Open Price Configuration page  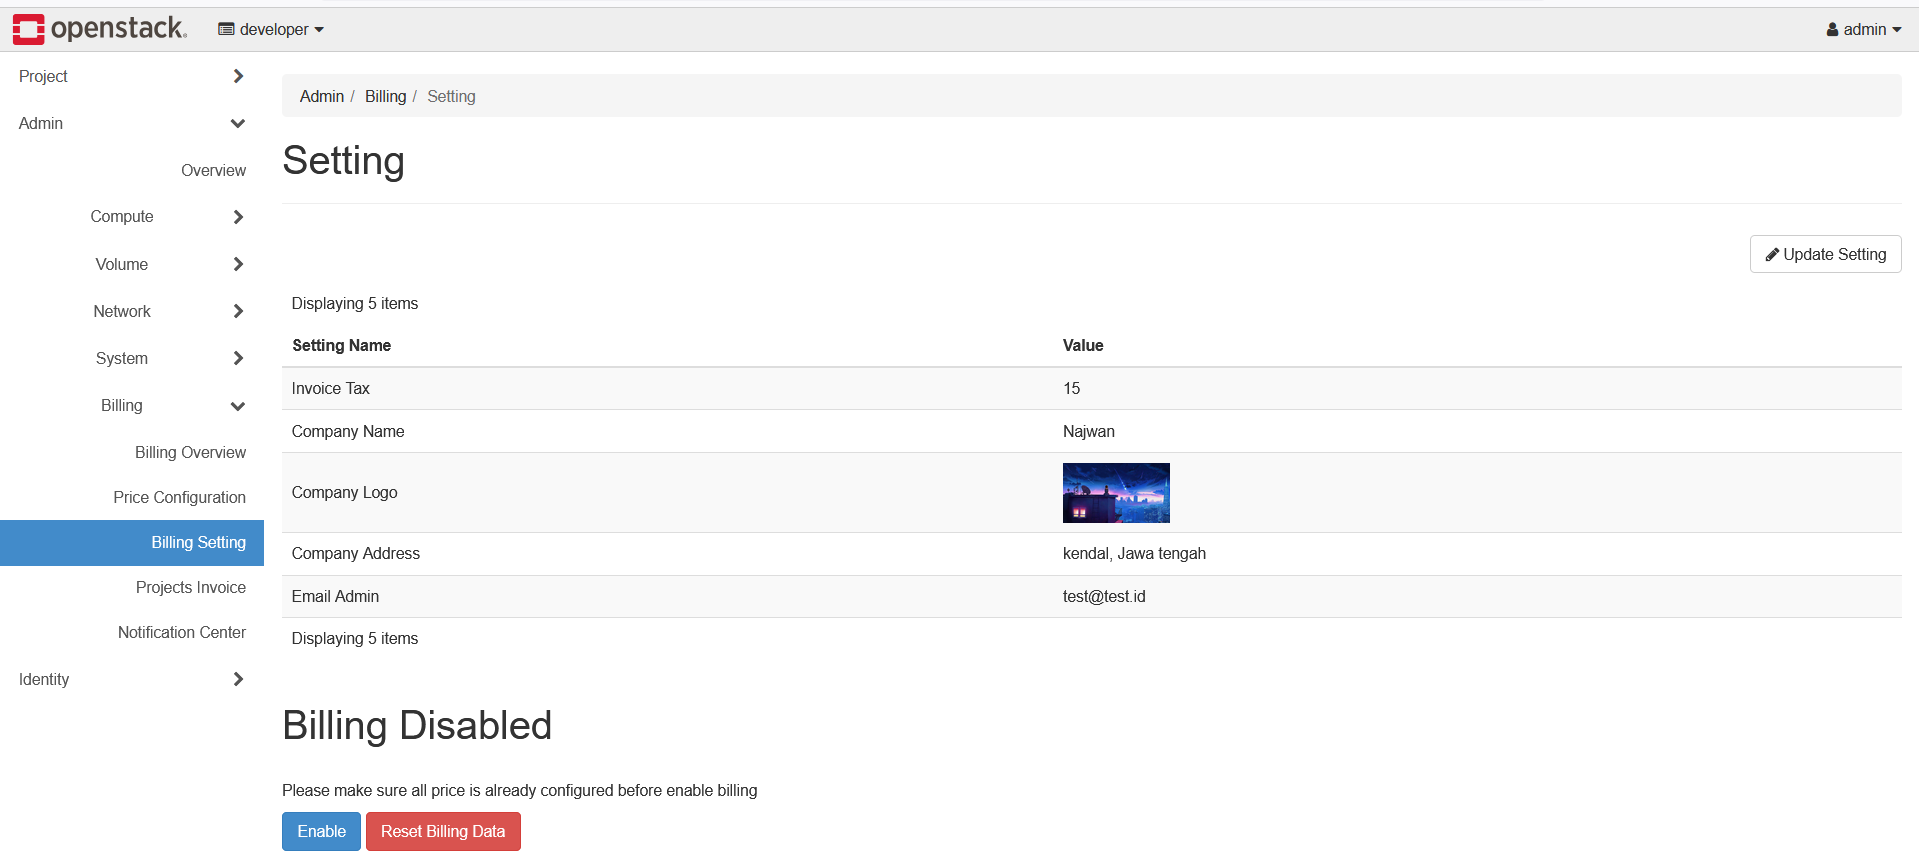[x=179, y=498]
